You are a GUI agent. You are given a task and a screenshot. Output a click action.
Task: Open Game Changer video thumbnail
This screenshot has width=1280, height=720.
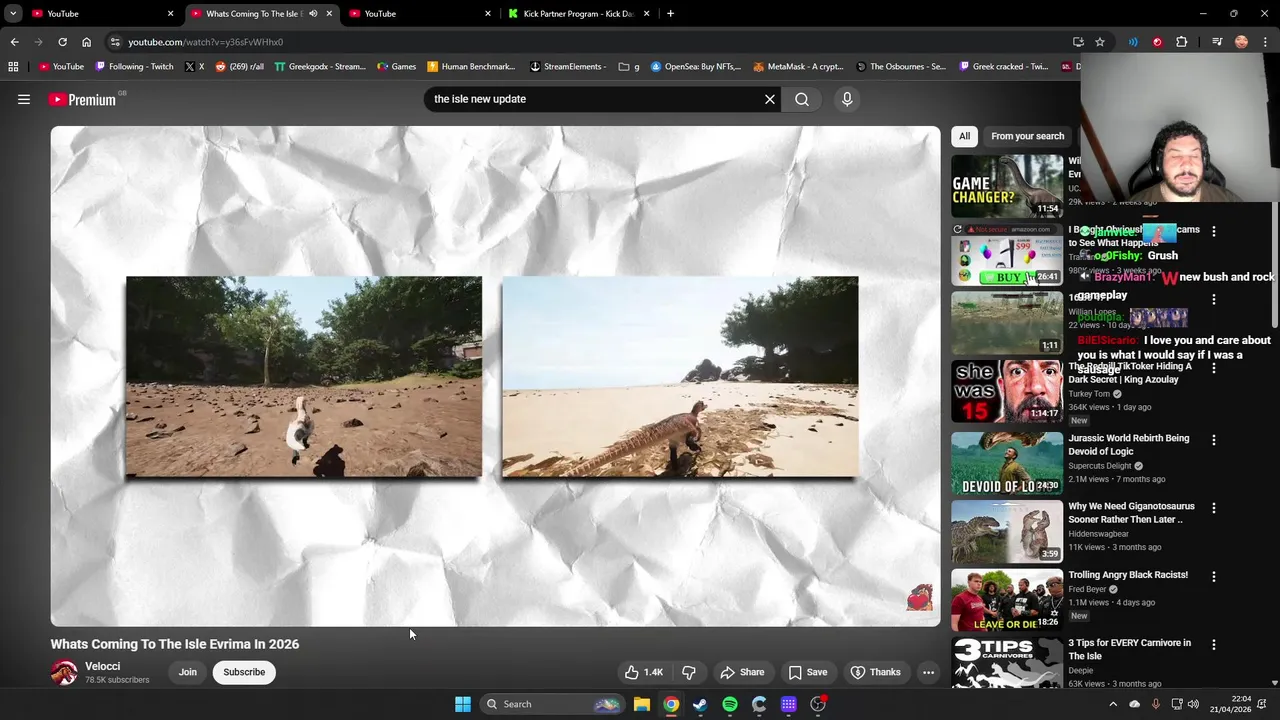point(1007,186)
